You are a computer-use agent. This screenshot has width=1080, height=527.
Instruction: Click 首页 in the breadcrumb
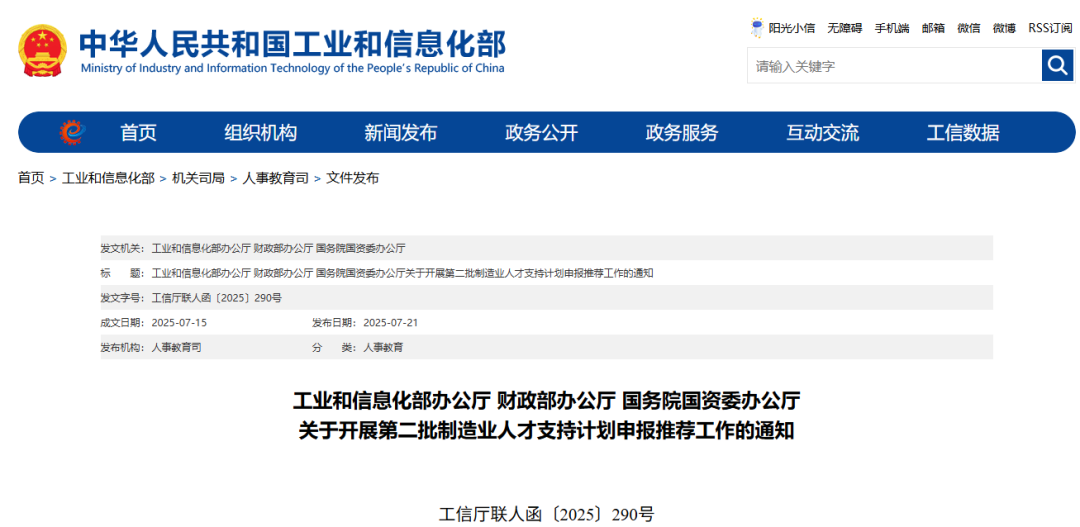(x=31, y=178)
